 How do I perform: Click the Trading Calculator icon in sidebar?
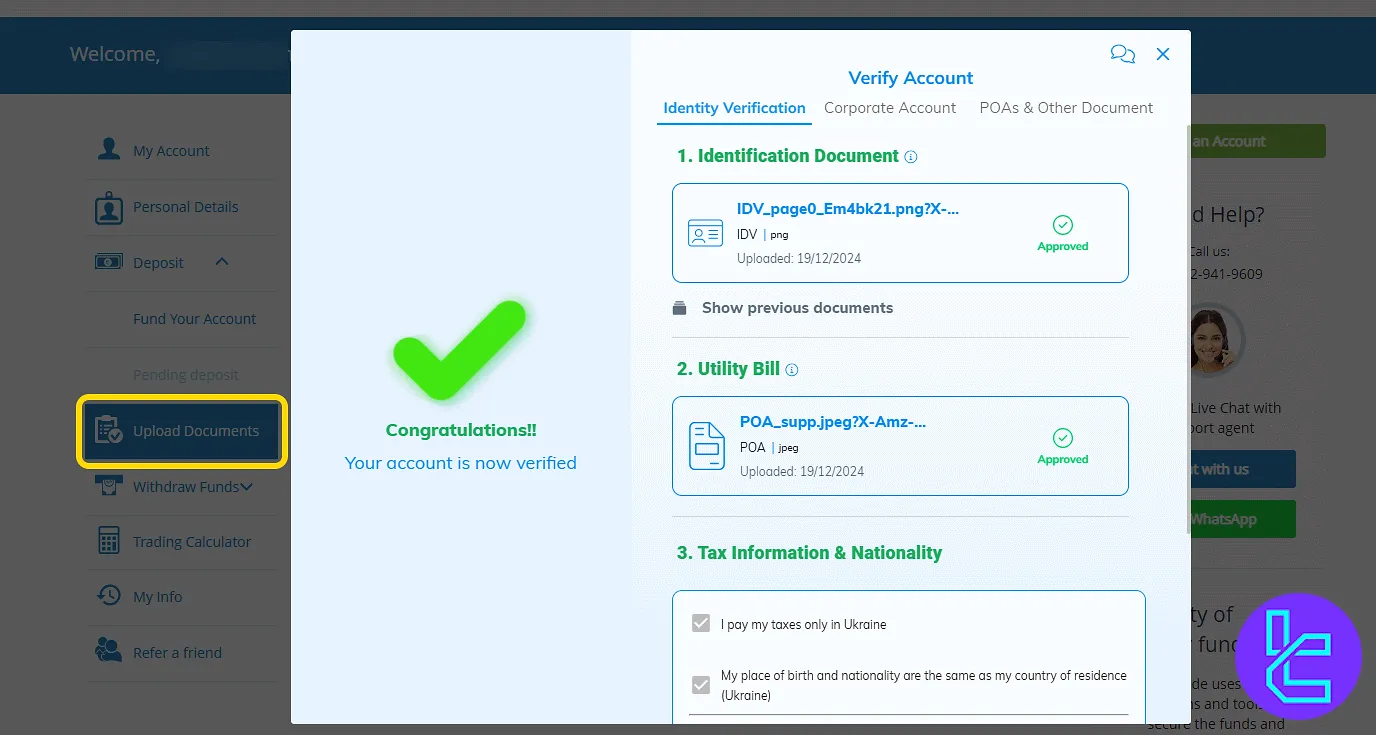click(x=108, y=541)
